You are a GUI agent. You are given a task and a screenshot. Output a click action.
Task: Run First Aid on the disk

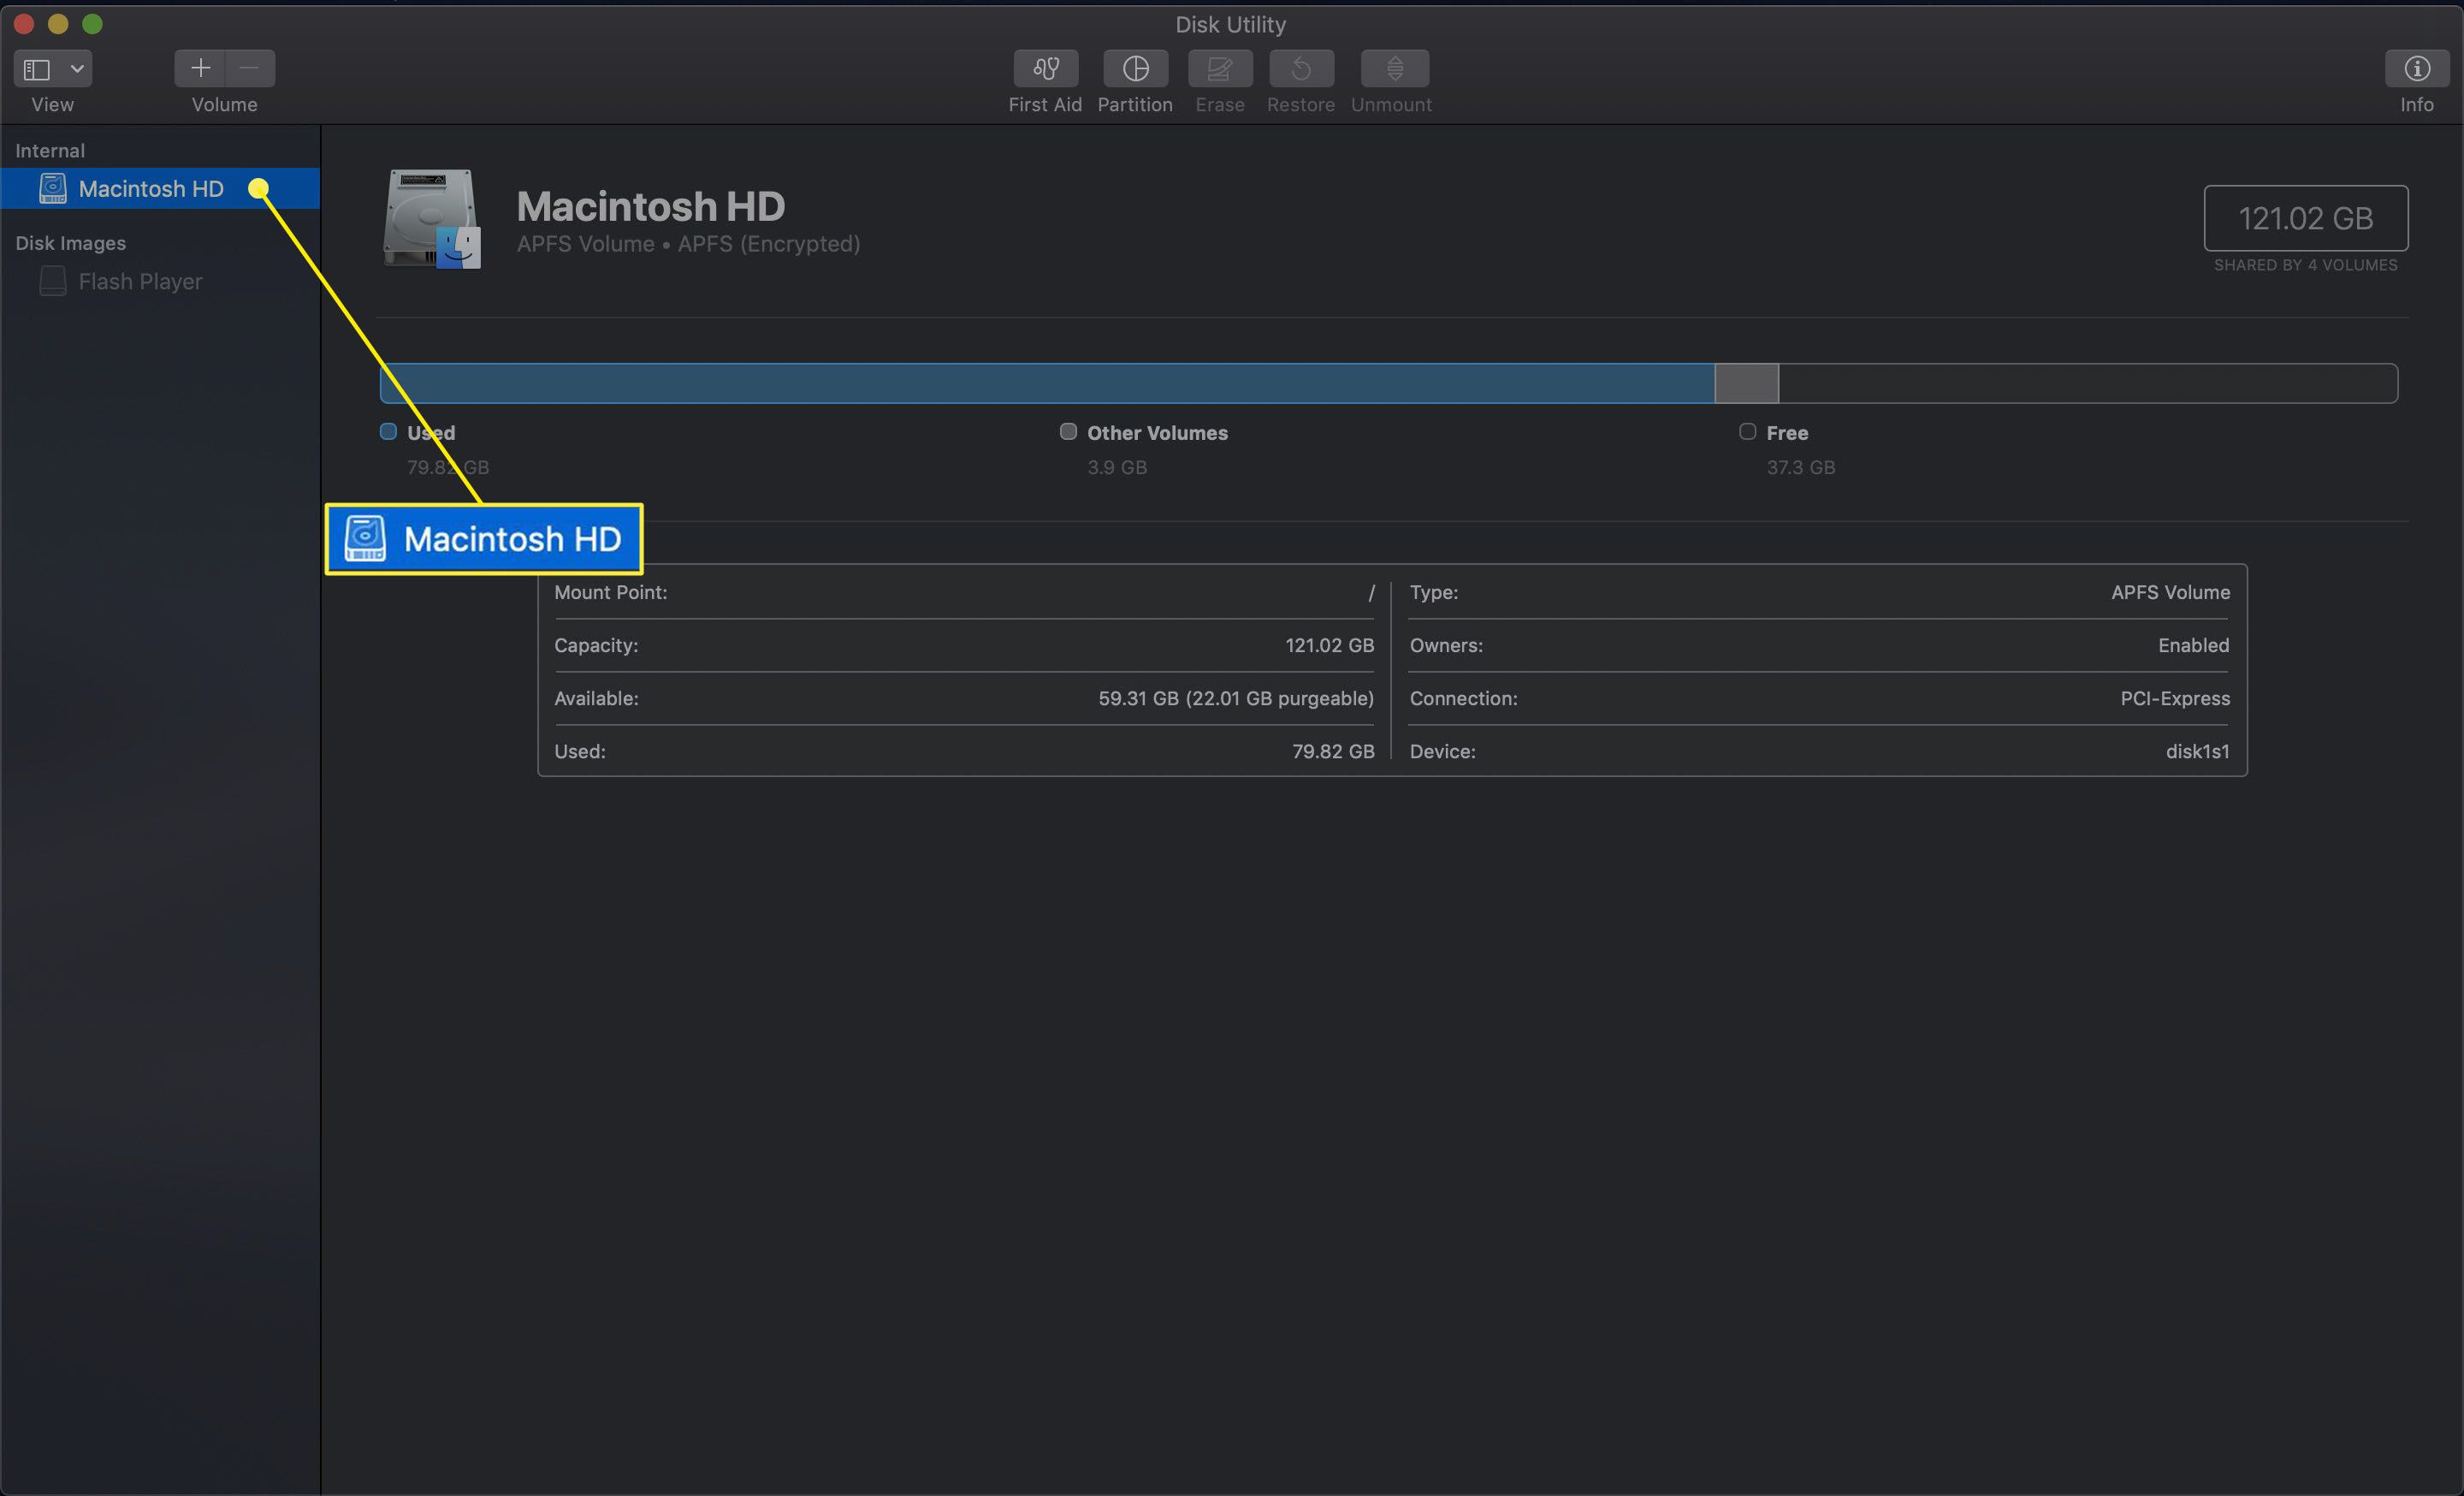point(1046,68)
